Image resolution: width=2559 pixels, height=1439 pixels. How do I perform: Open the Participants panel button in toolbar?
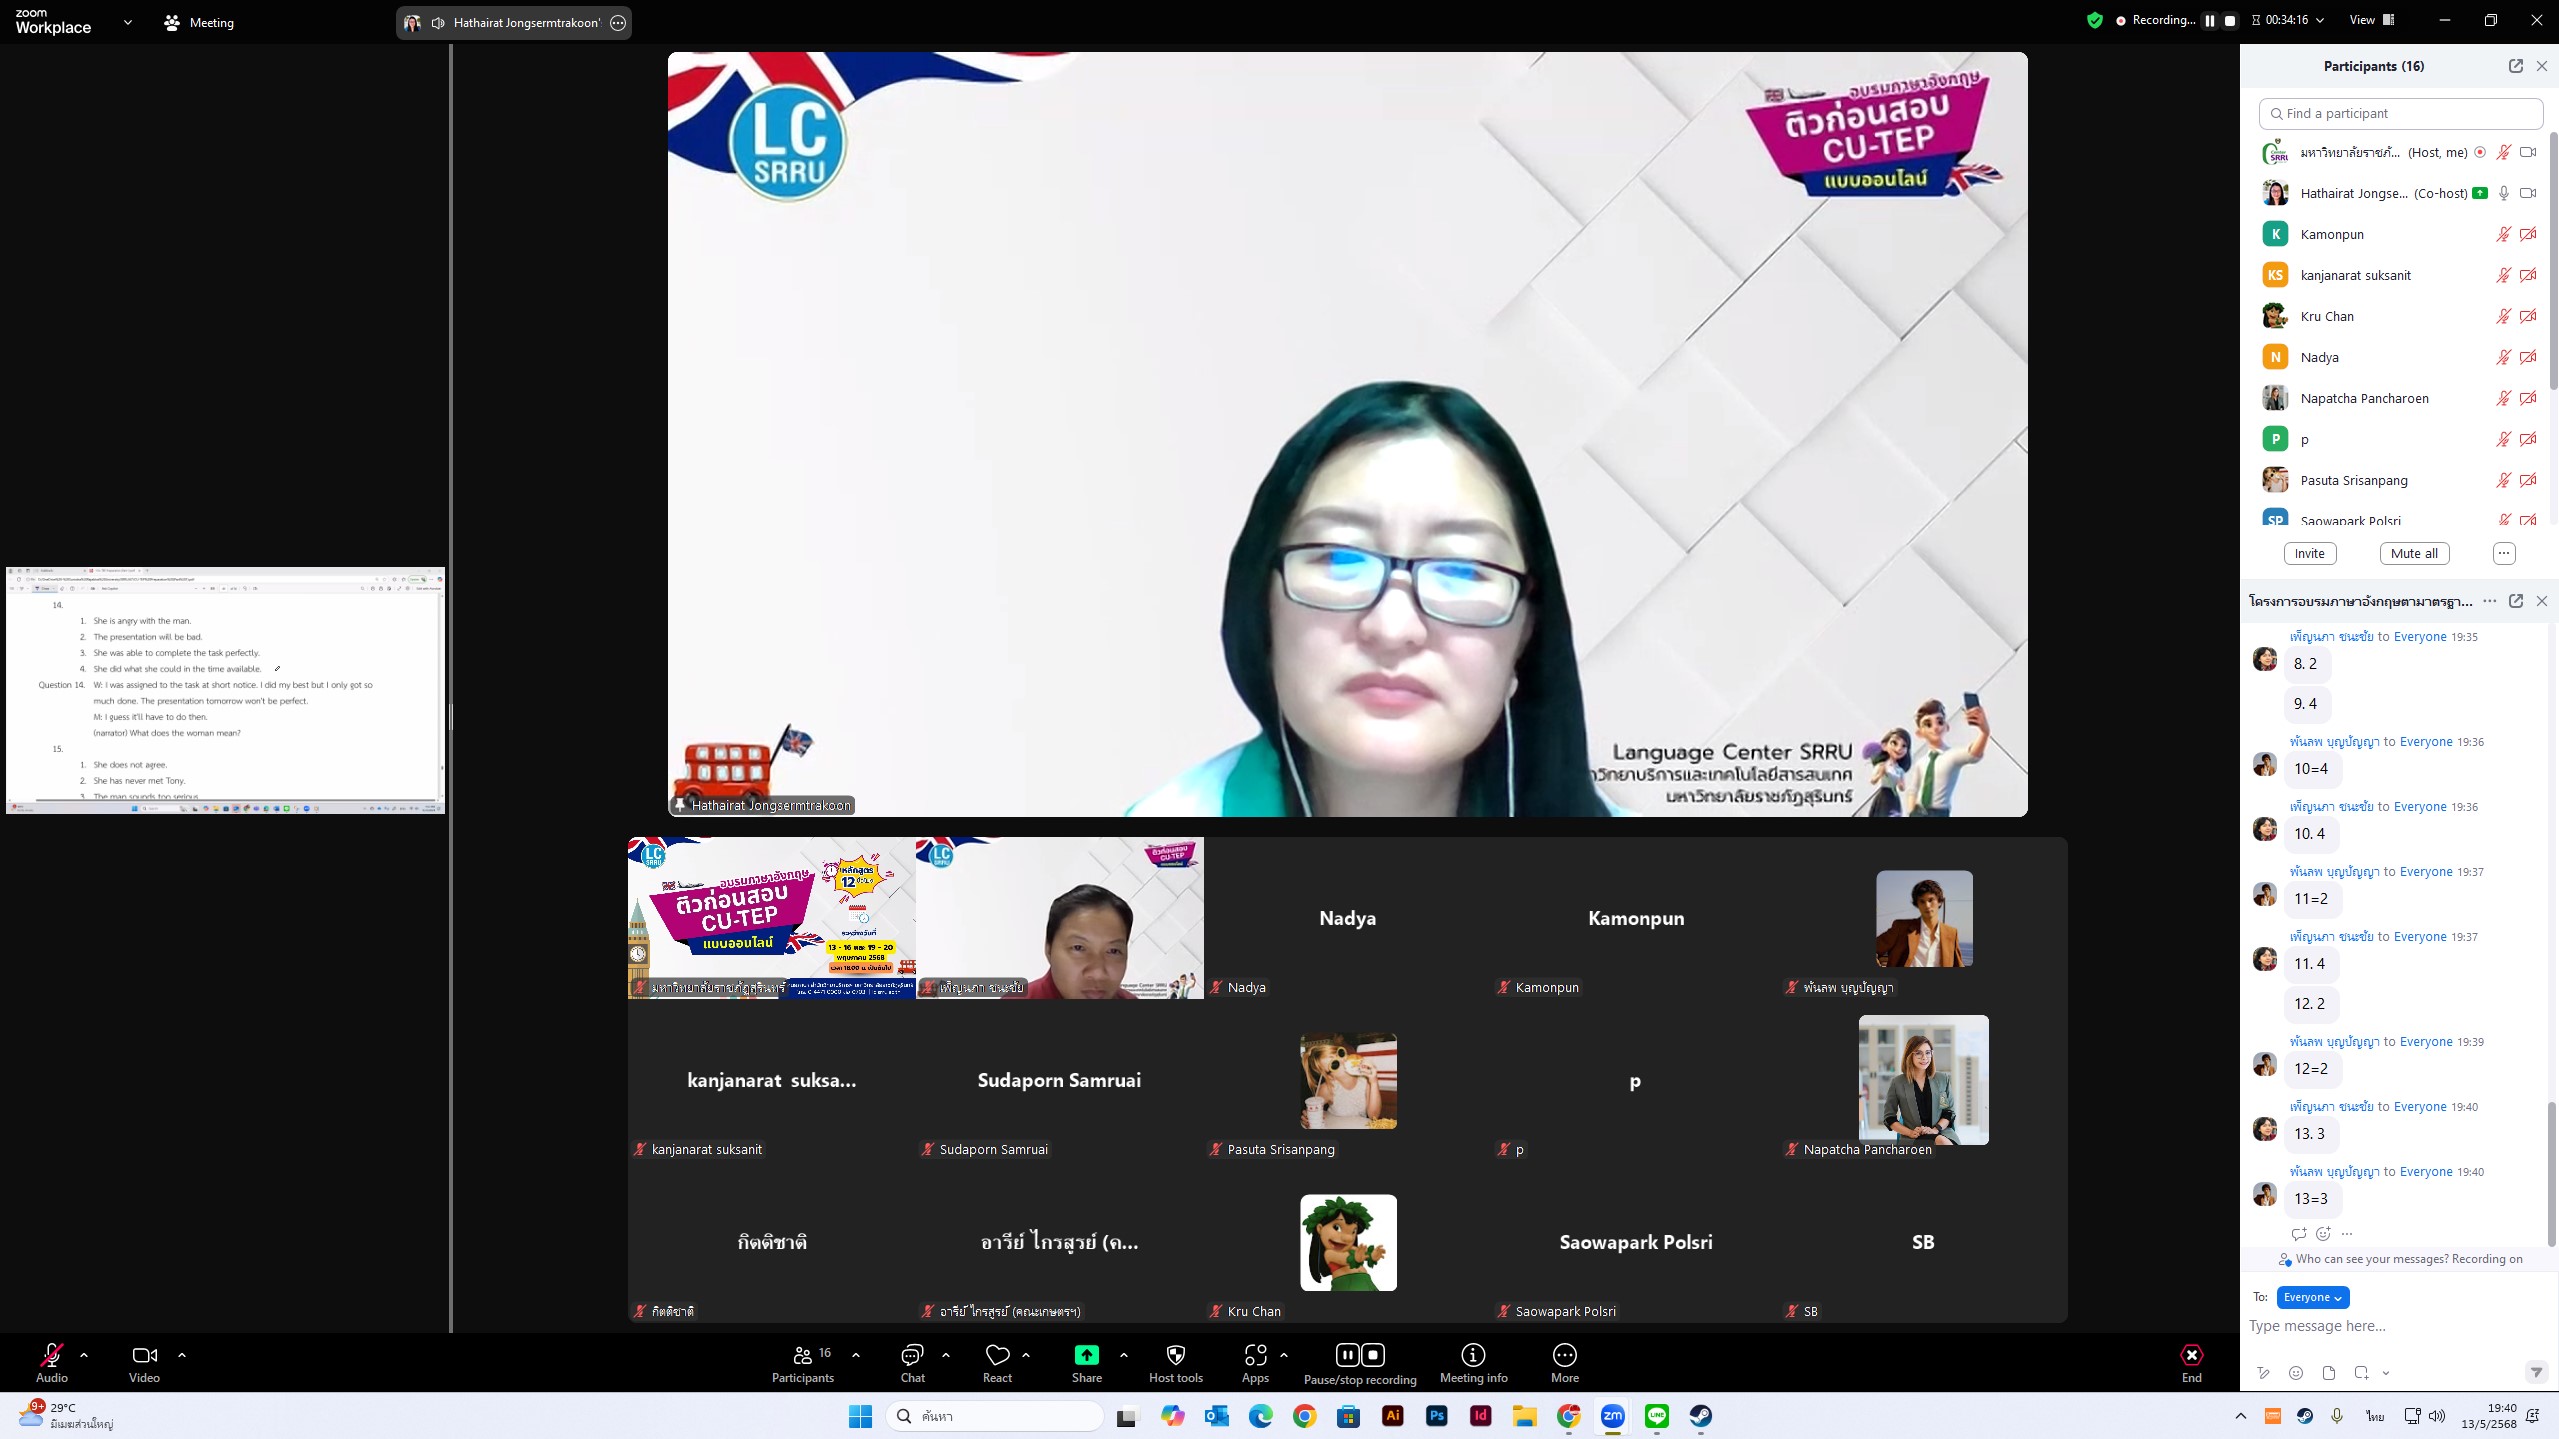click(802, 1363)
